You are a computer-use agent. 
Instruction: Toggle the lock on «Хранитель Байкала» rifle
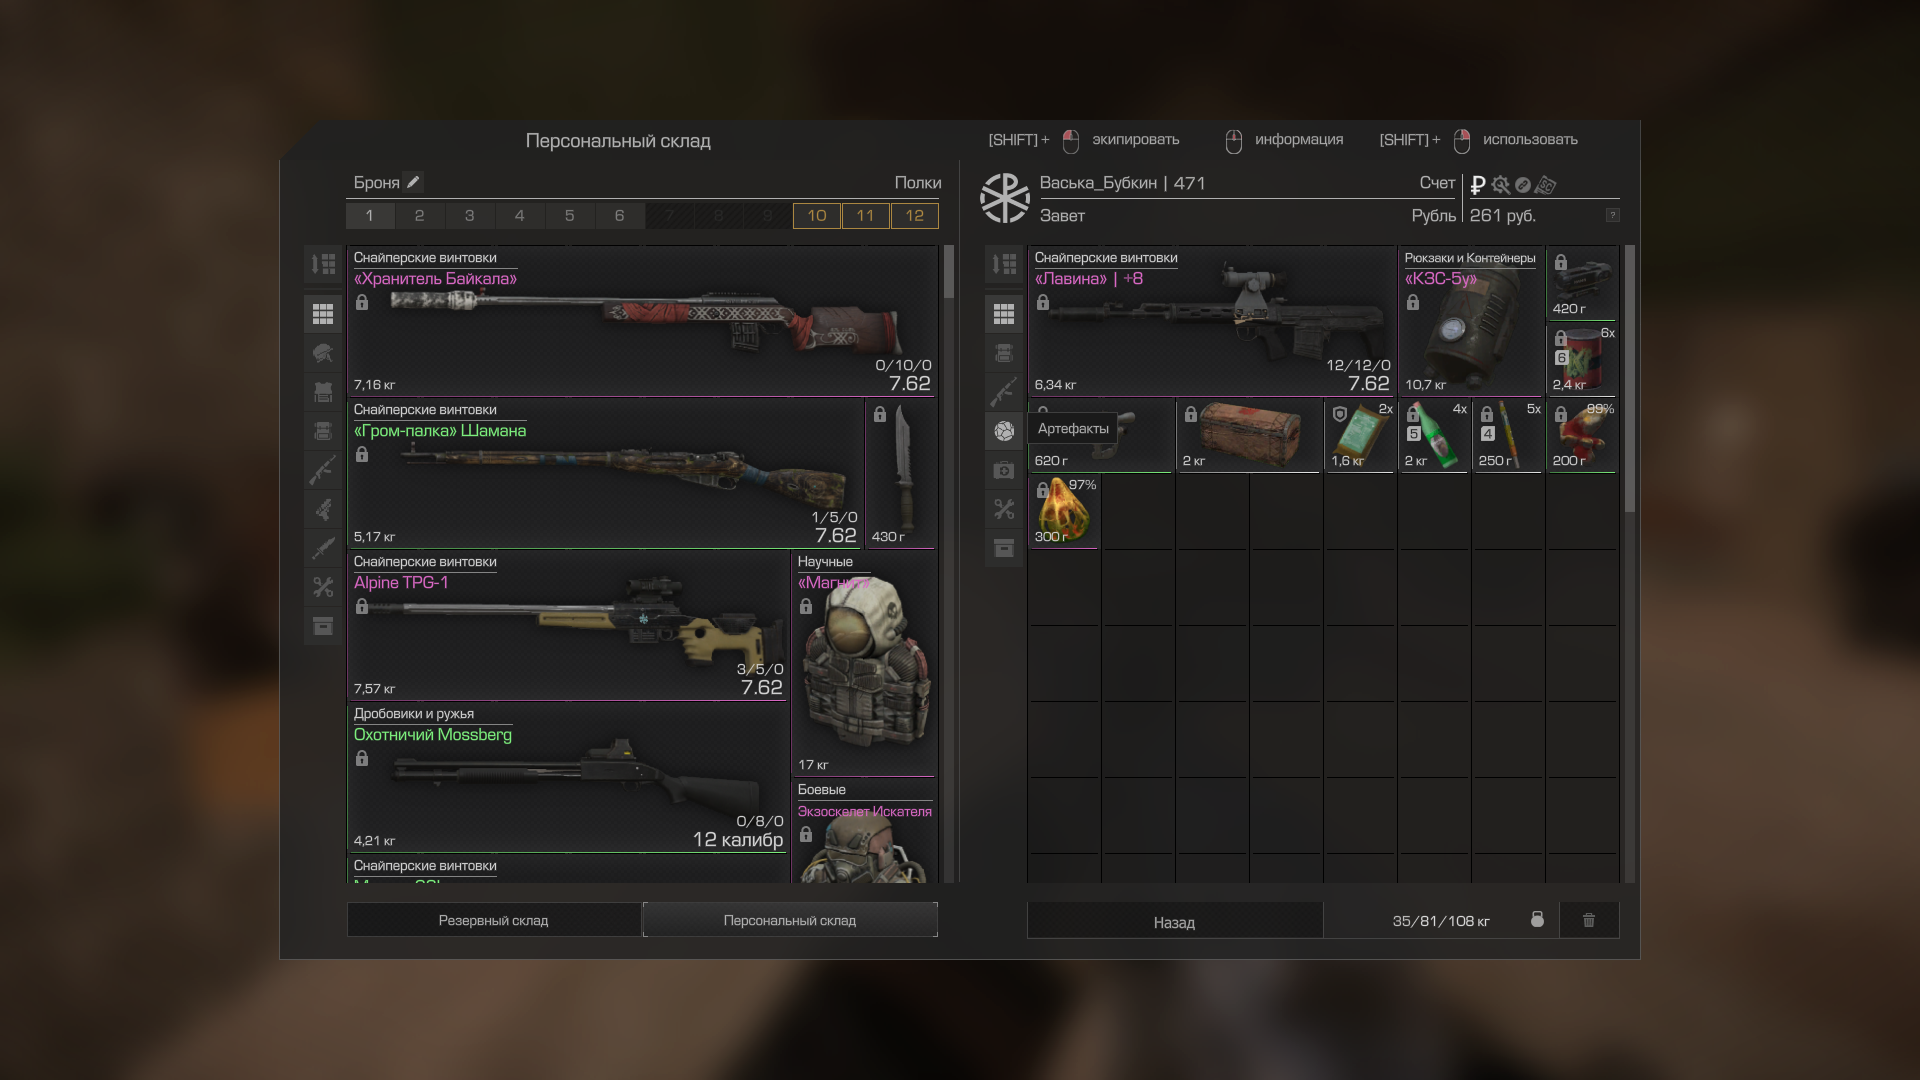(362, 302)
